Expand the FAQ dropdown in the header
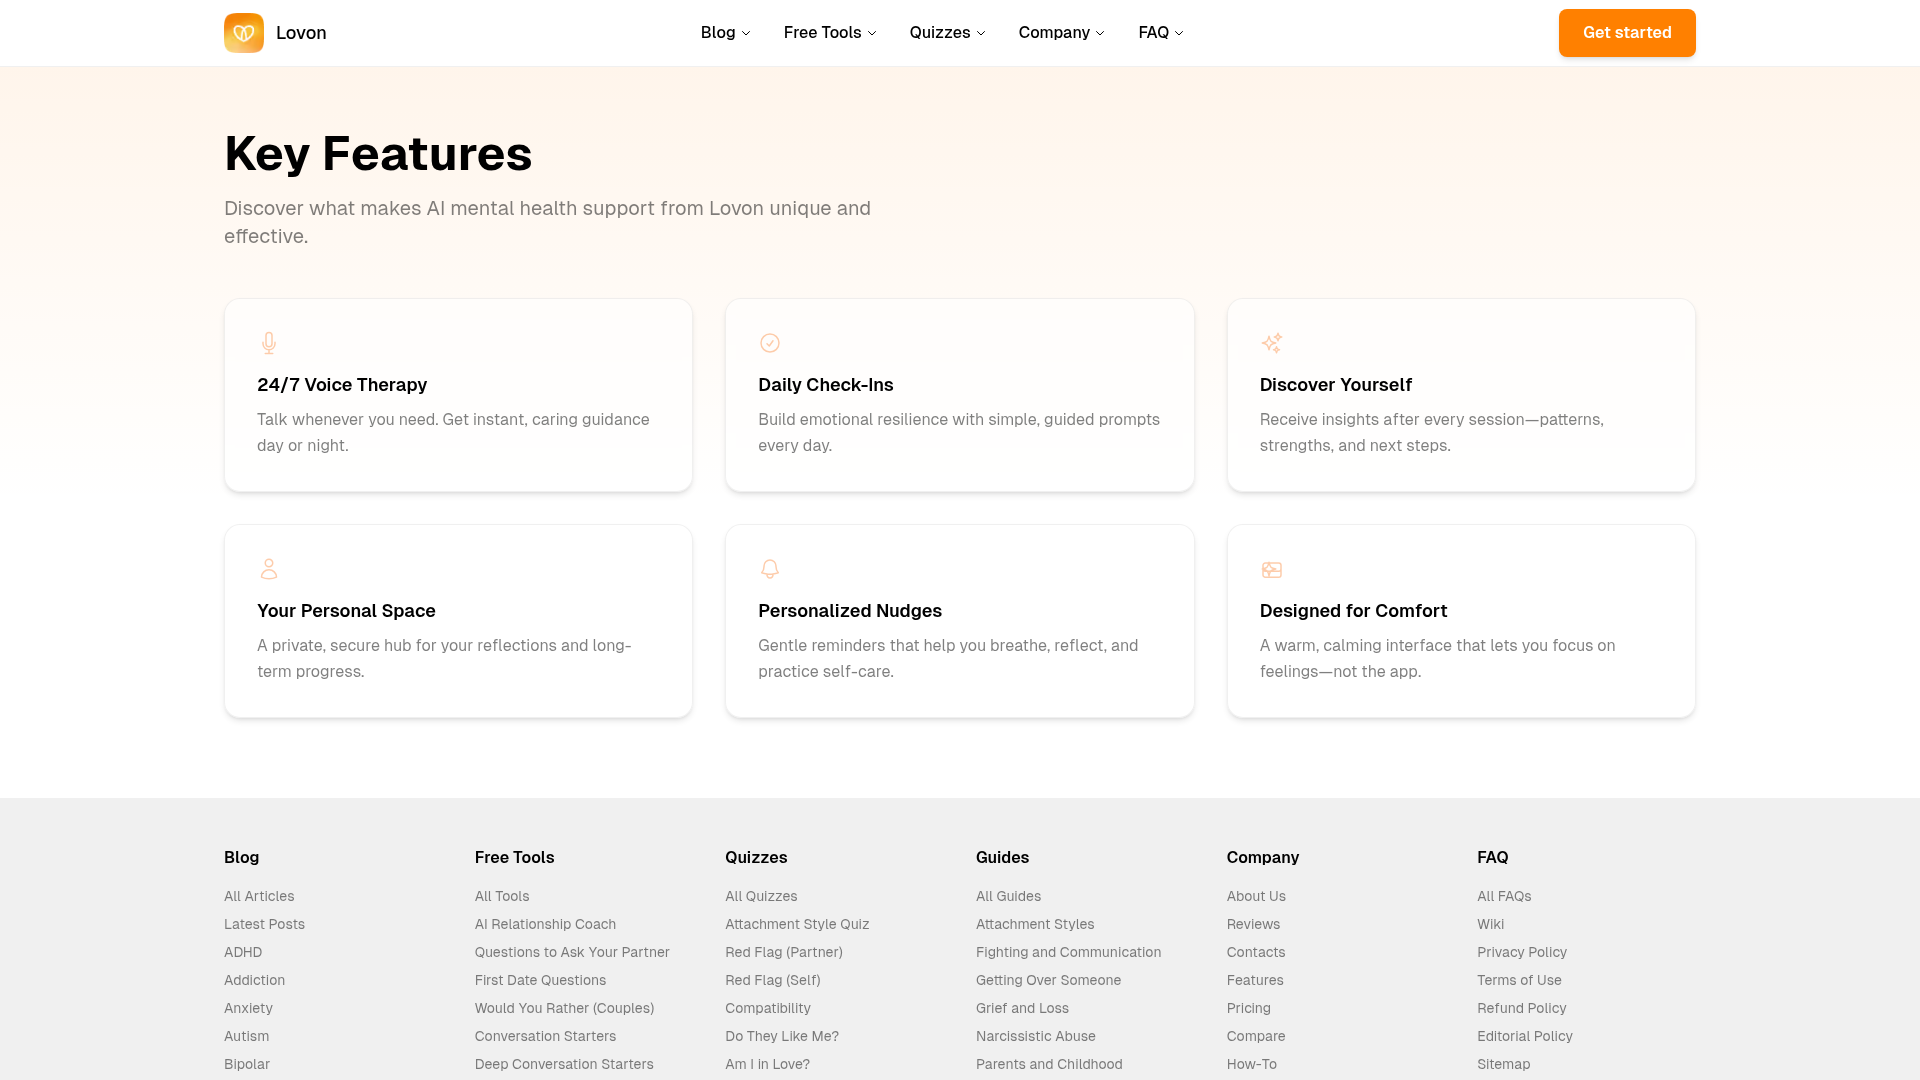The image size is (1920, 1080). click(1161, 33)
